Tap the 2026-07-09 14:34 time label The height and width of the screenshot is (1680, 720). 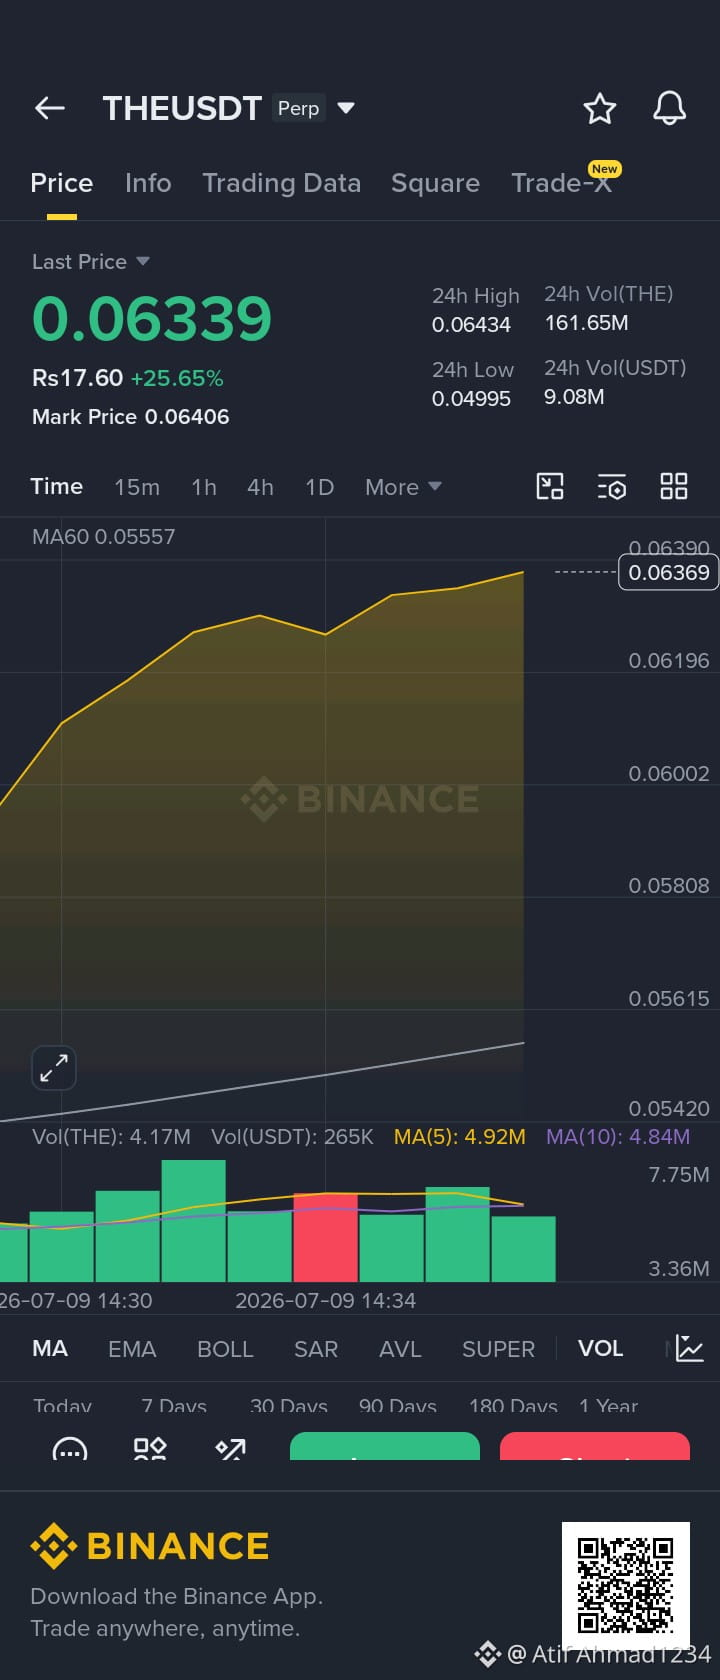[x=325, y=1301]
